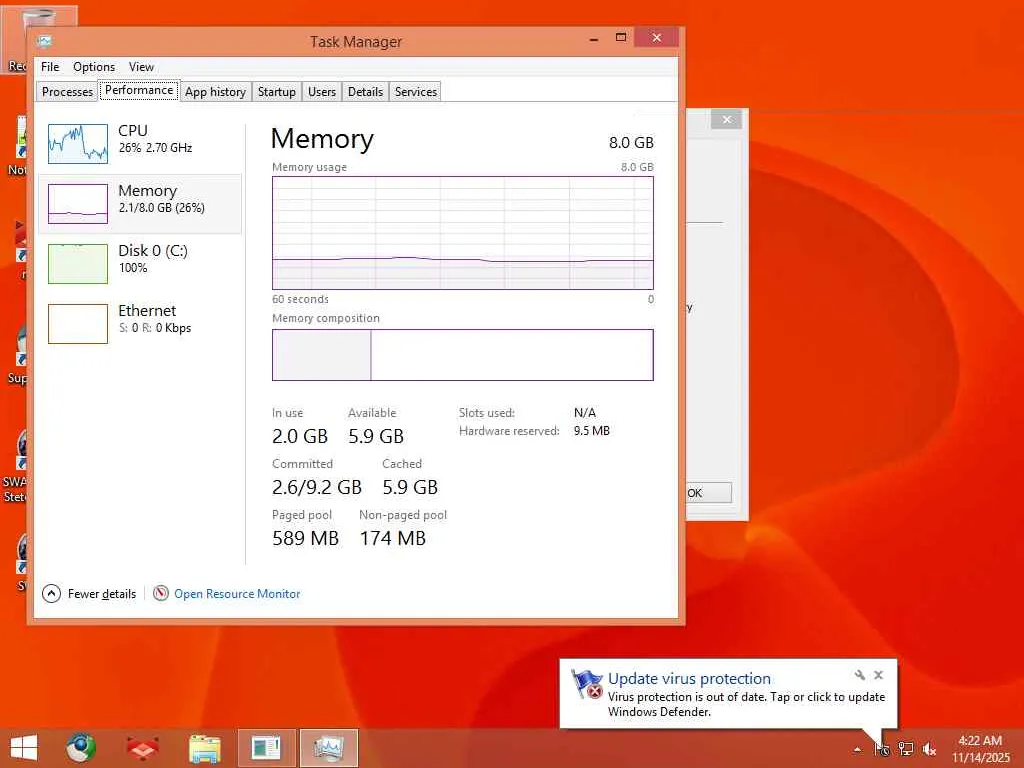Switch to the Details tab
This screenshot has height=768, width=1024.
point(365,91)
